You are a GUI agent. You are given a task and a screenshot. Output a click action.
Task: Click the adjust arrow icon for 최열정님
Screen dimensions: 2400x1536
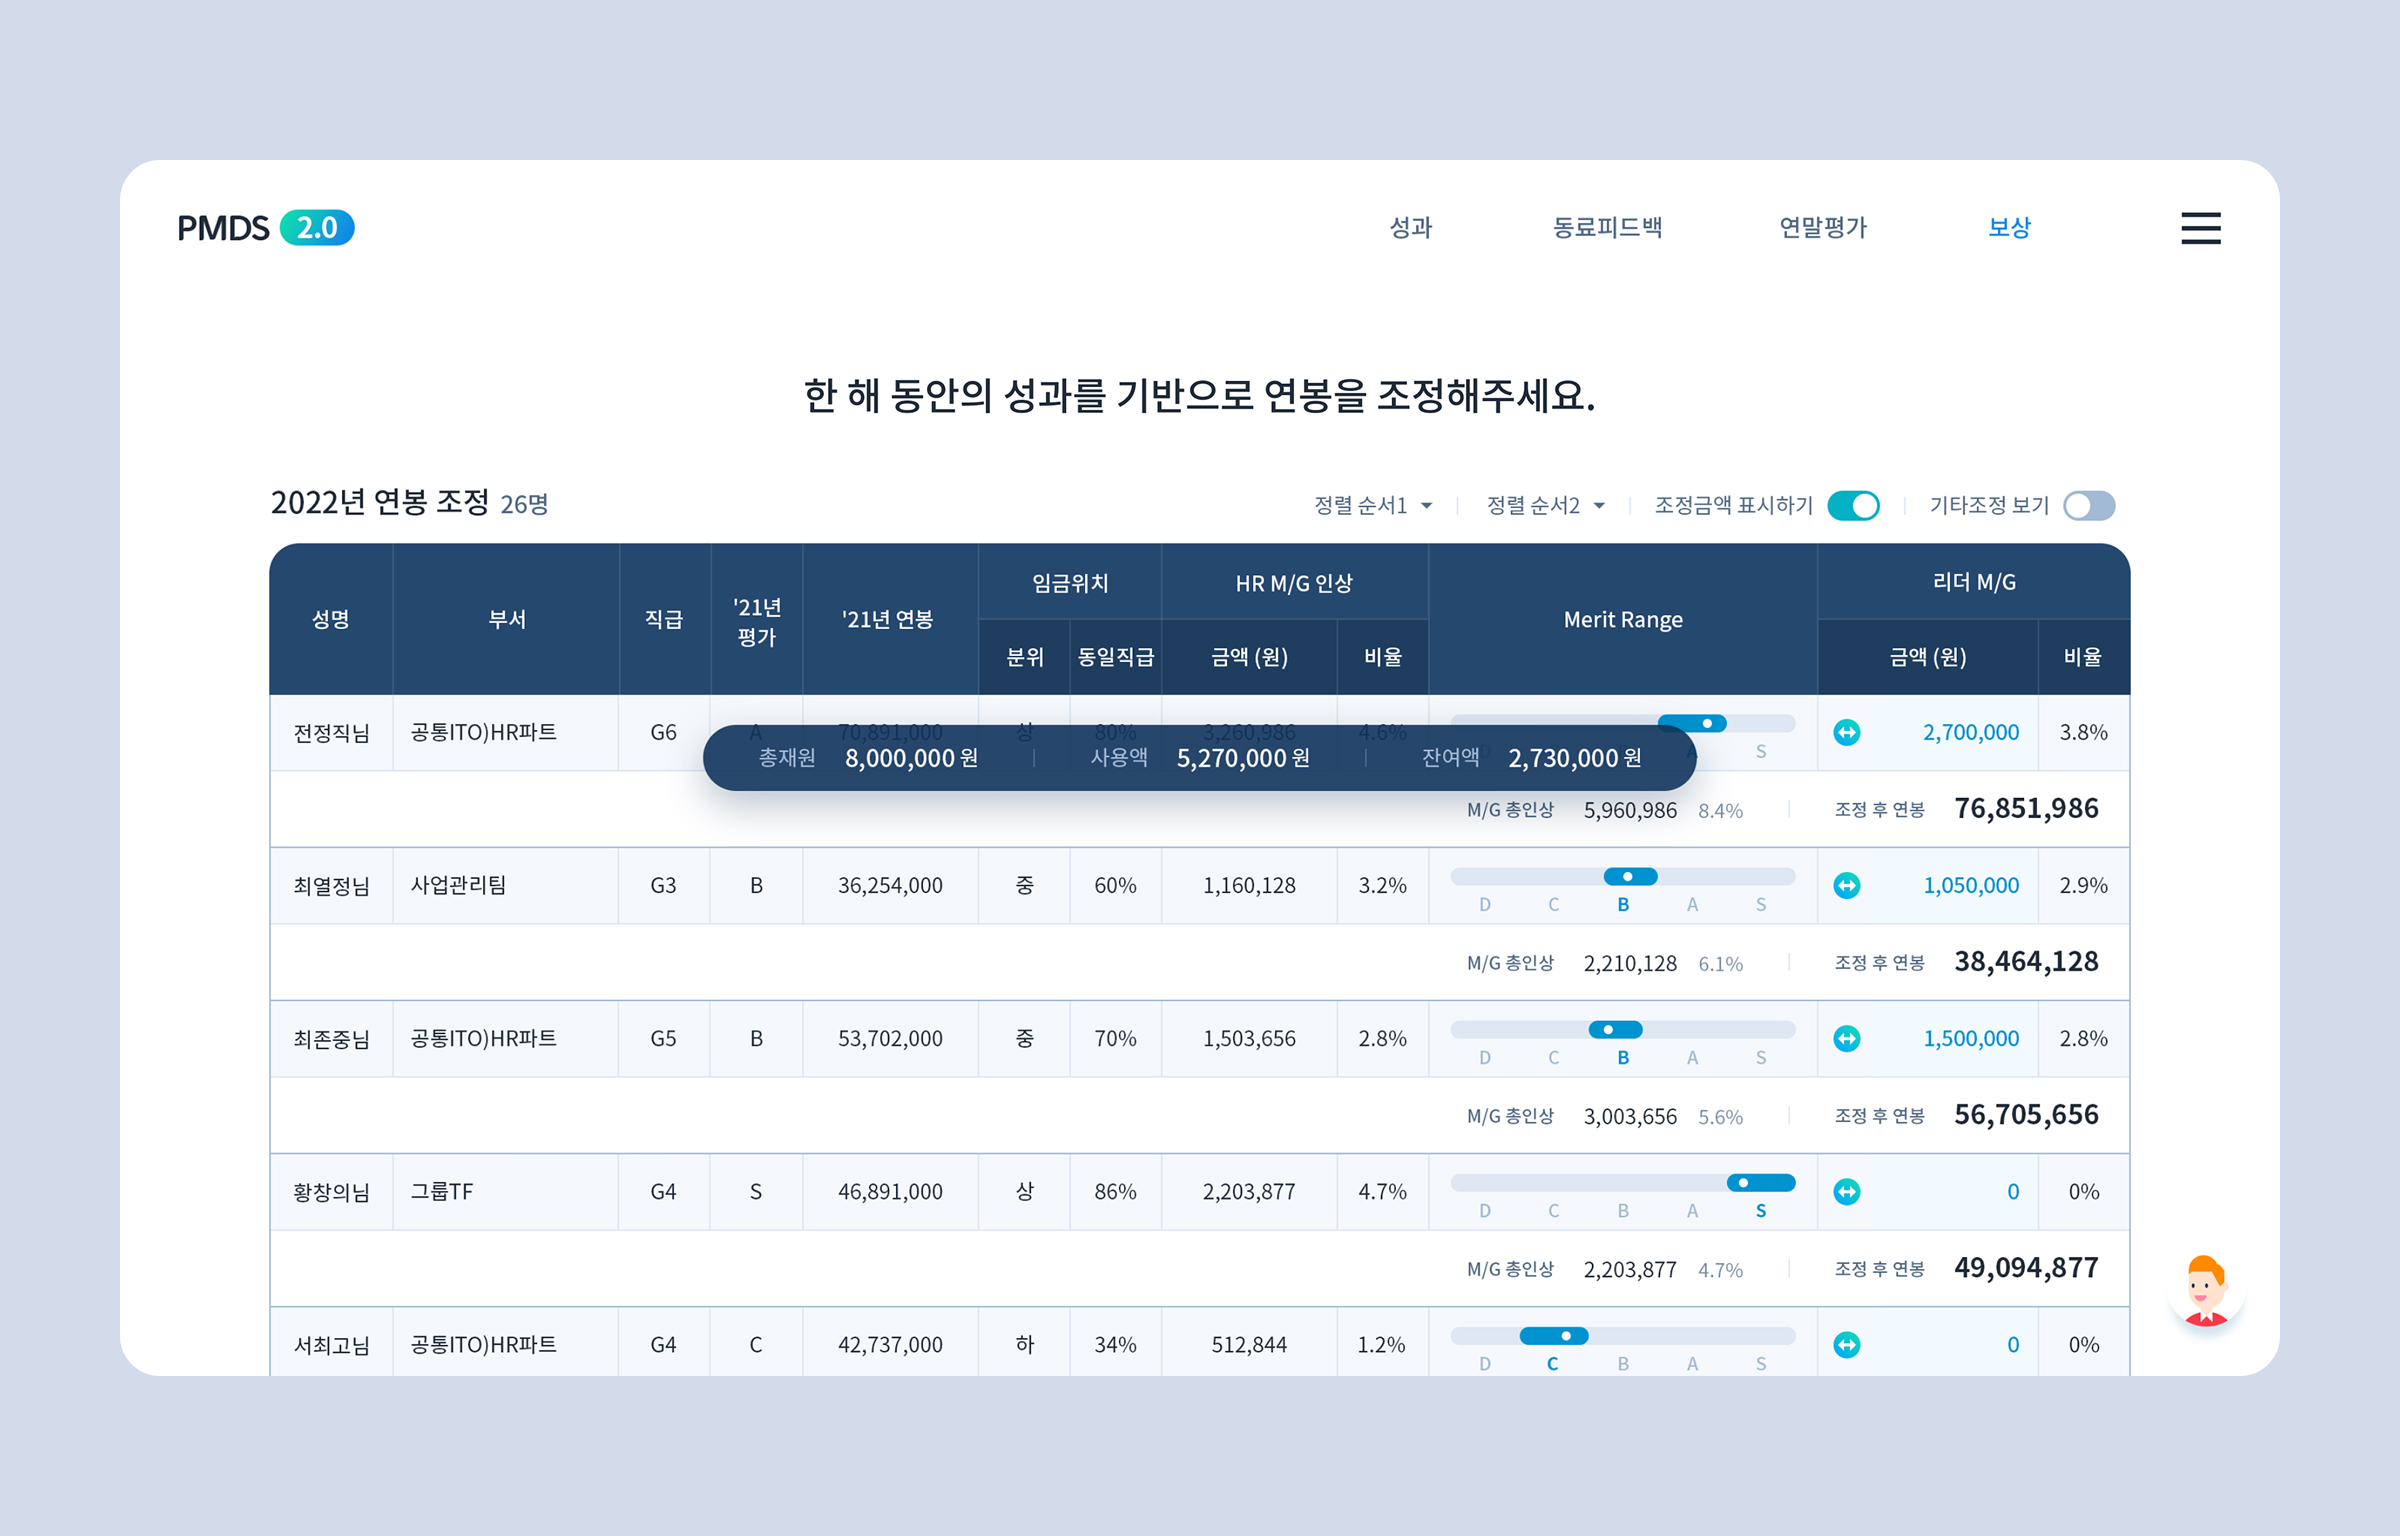[x=1847, y=885]
